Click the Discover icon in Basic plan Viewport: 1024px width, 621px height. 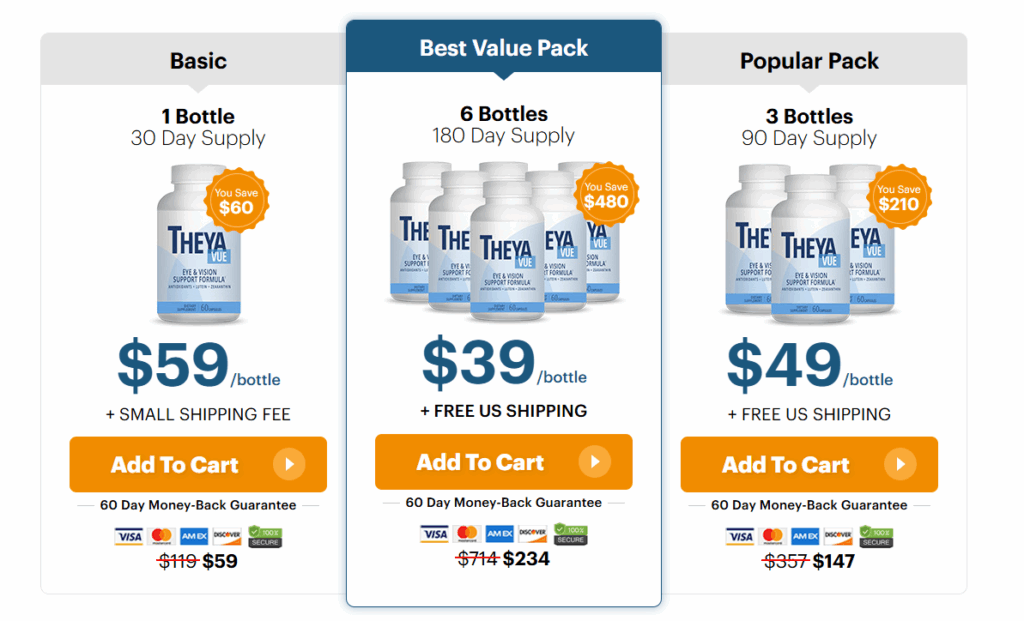227,537
